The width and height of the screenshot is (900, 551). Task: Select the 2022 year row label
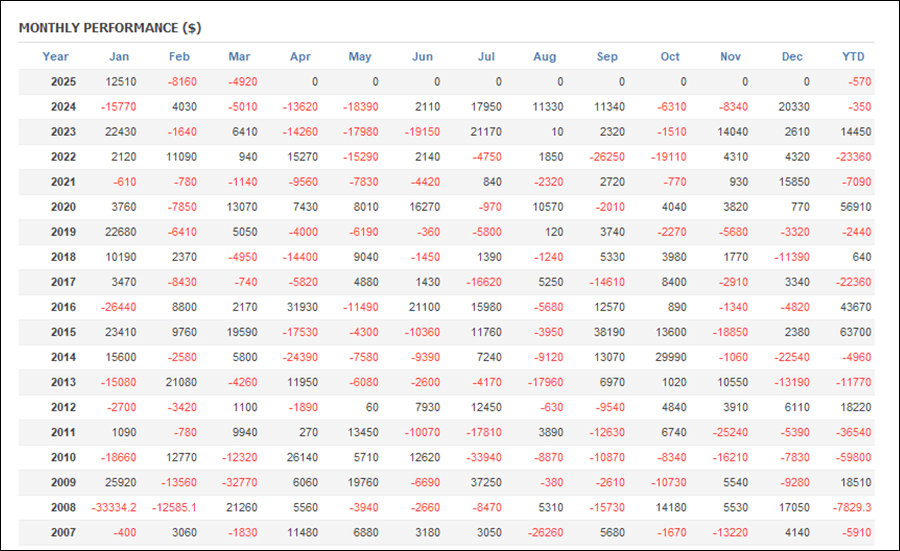pos(63,157)
